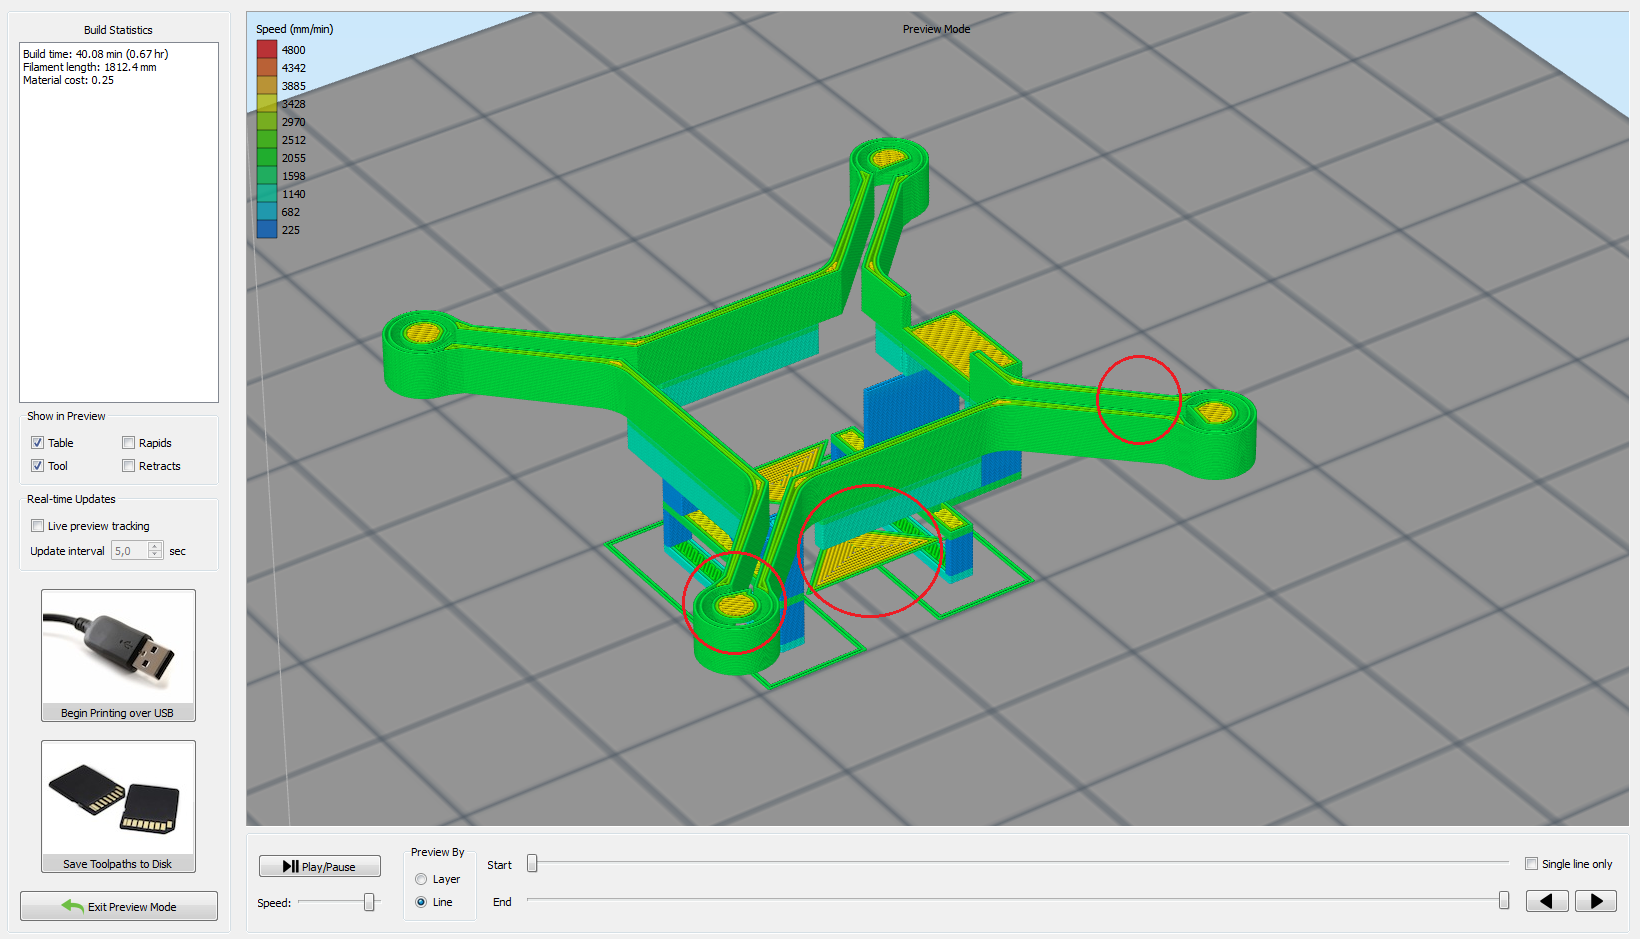The image size is (1640, 939).
Task: Uncheck the Table checkbox
Action: pos(37,443)
